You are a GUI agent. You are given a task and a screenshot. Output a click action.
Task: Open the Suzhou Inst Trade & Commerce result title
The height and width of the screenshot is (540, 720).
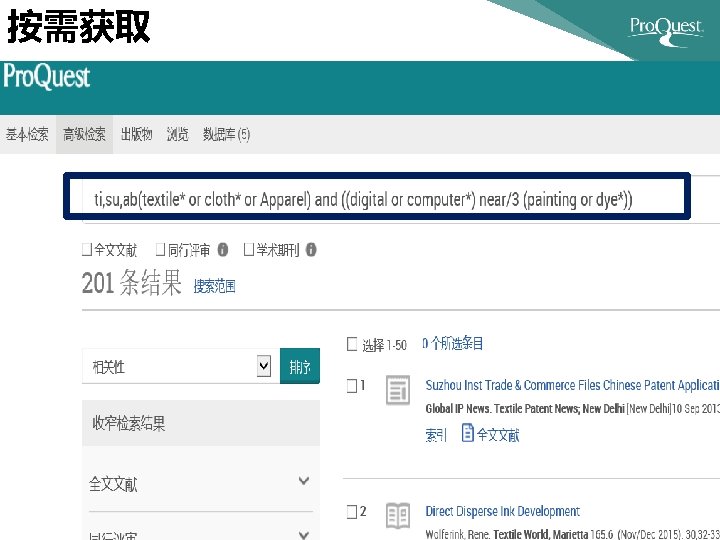572,385
